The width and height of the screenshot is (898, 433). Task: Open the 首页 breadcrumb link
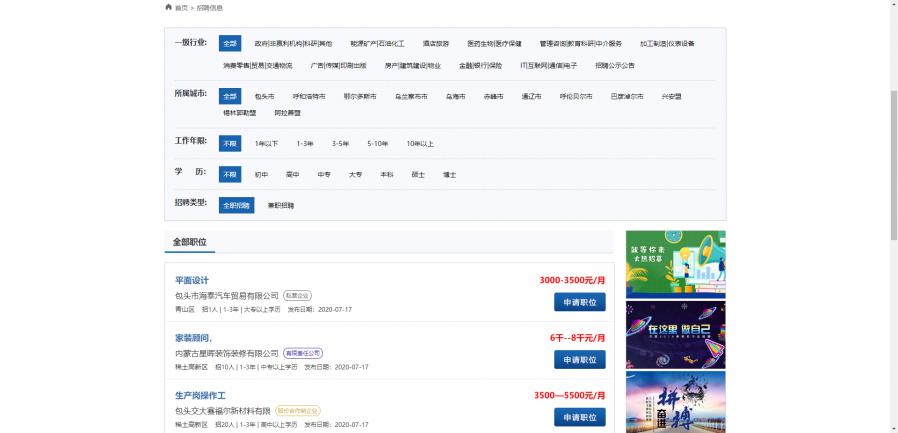[181, 7]
